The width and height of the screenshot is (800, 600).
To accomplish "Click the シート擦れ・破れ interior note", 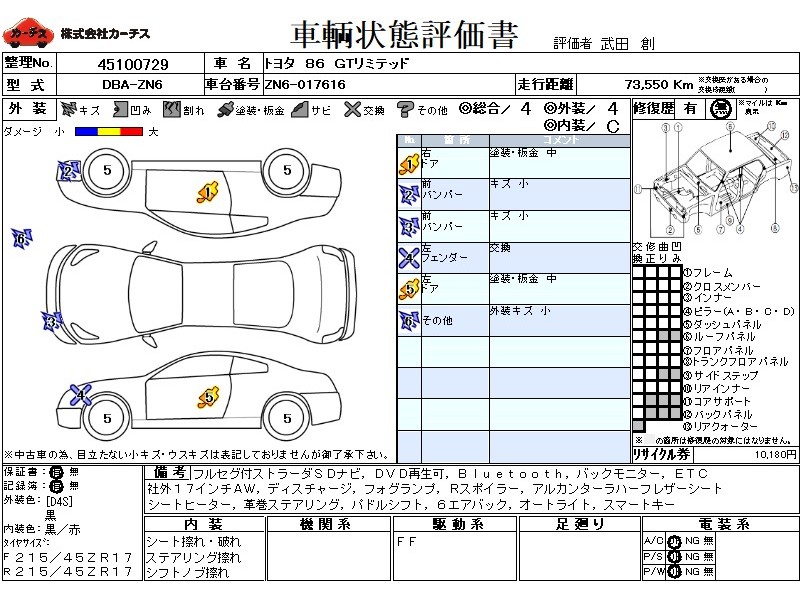I will 193,541.
